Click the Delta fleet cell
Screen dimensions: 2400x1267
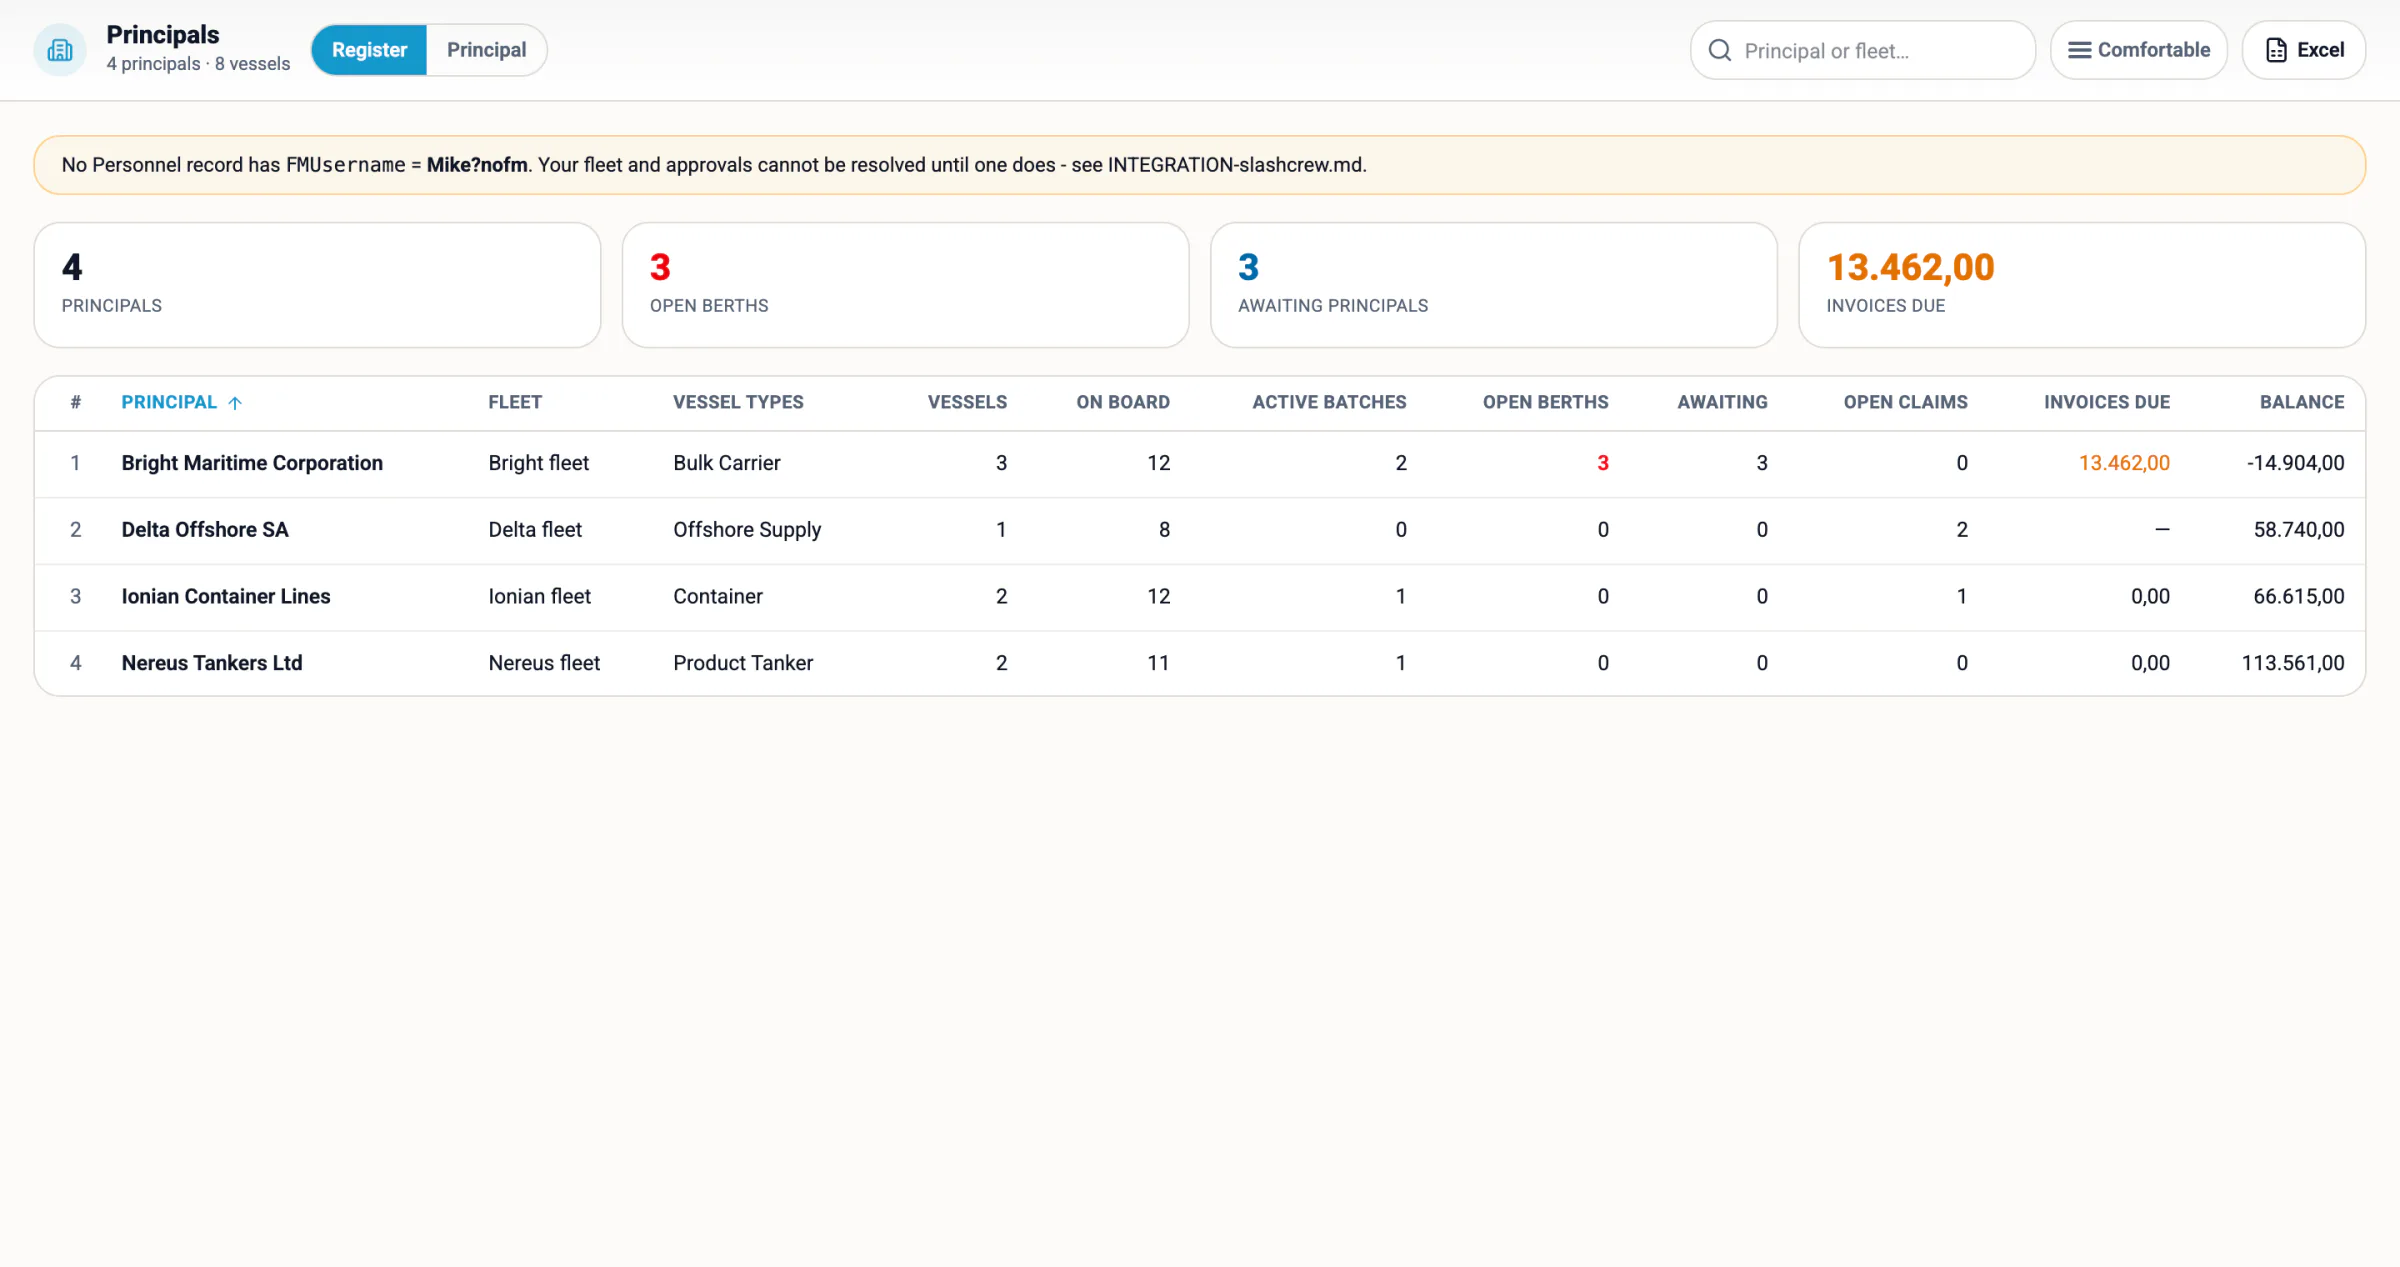click(535, 530)
